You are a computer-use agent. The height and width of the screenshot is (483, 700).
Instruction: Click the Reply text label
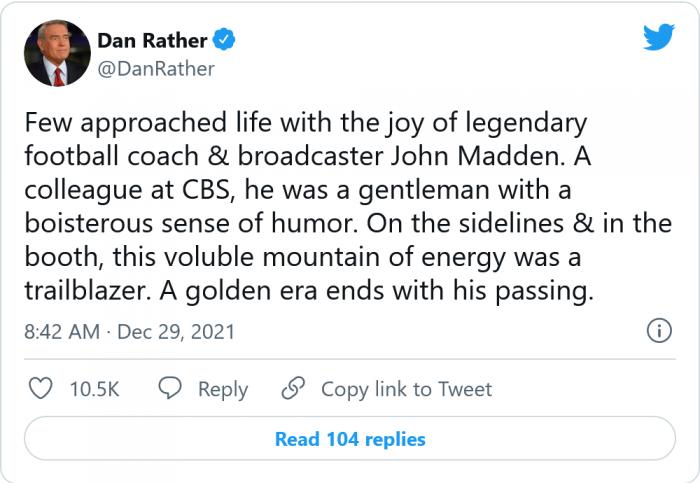coord(222,389)
